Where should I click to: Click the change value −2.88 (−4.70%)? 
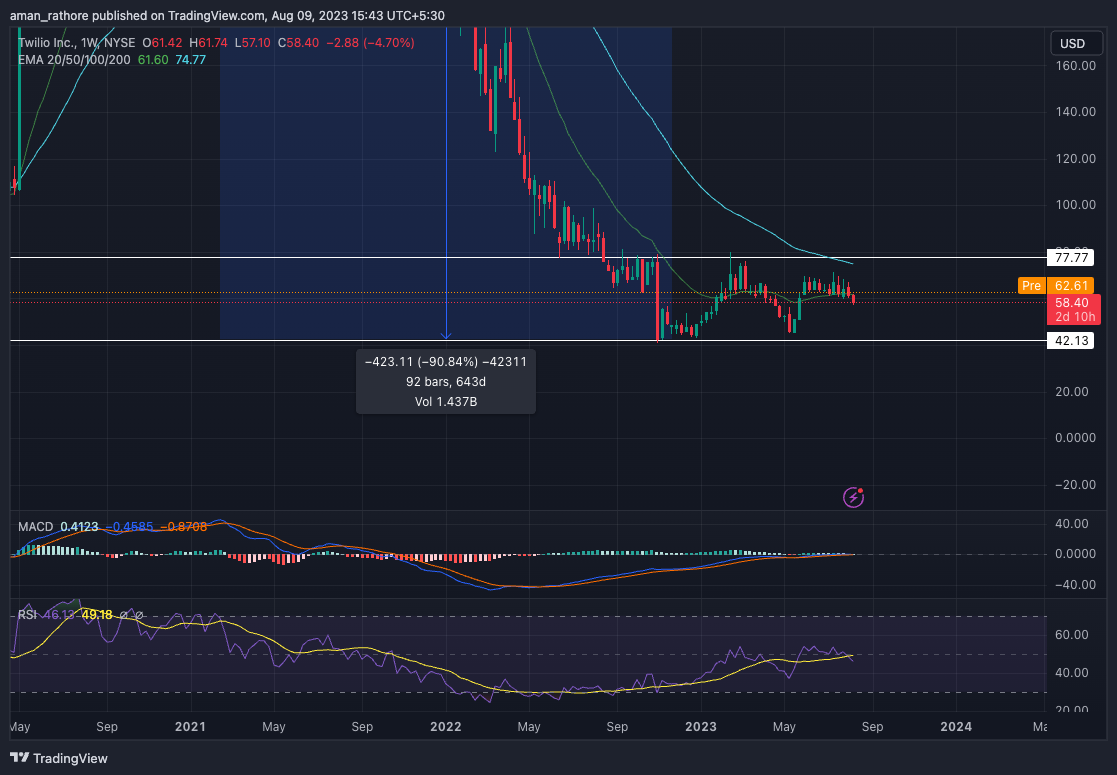pos(370,43)
